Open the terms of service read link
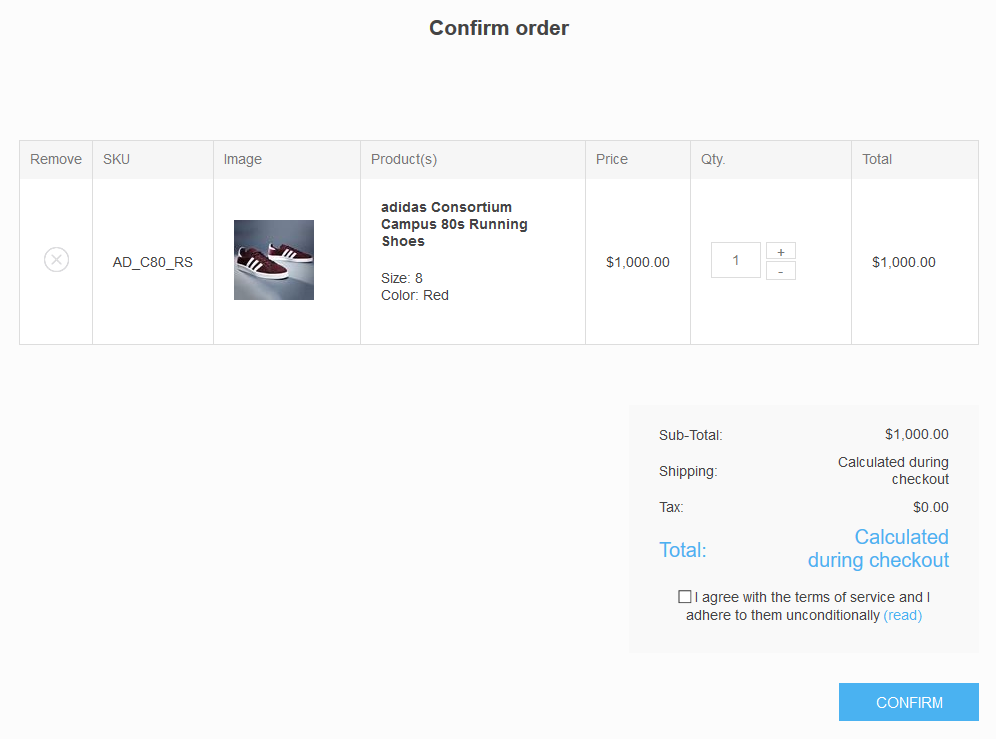 (902, 615)
